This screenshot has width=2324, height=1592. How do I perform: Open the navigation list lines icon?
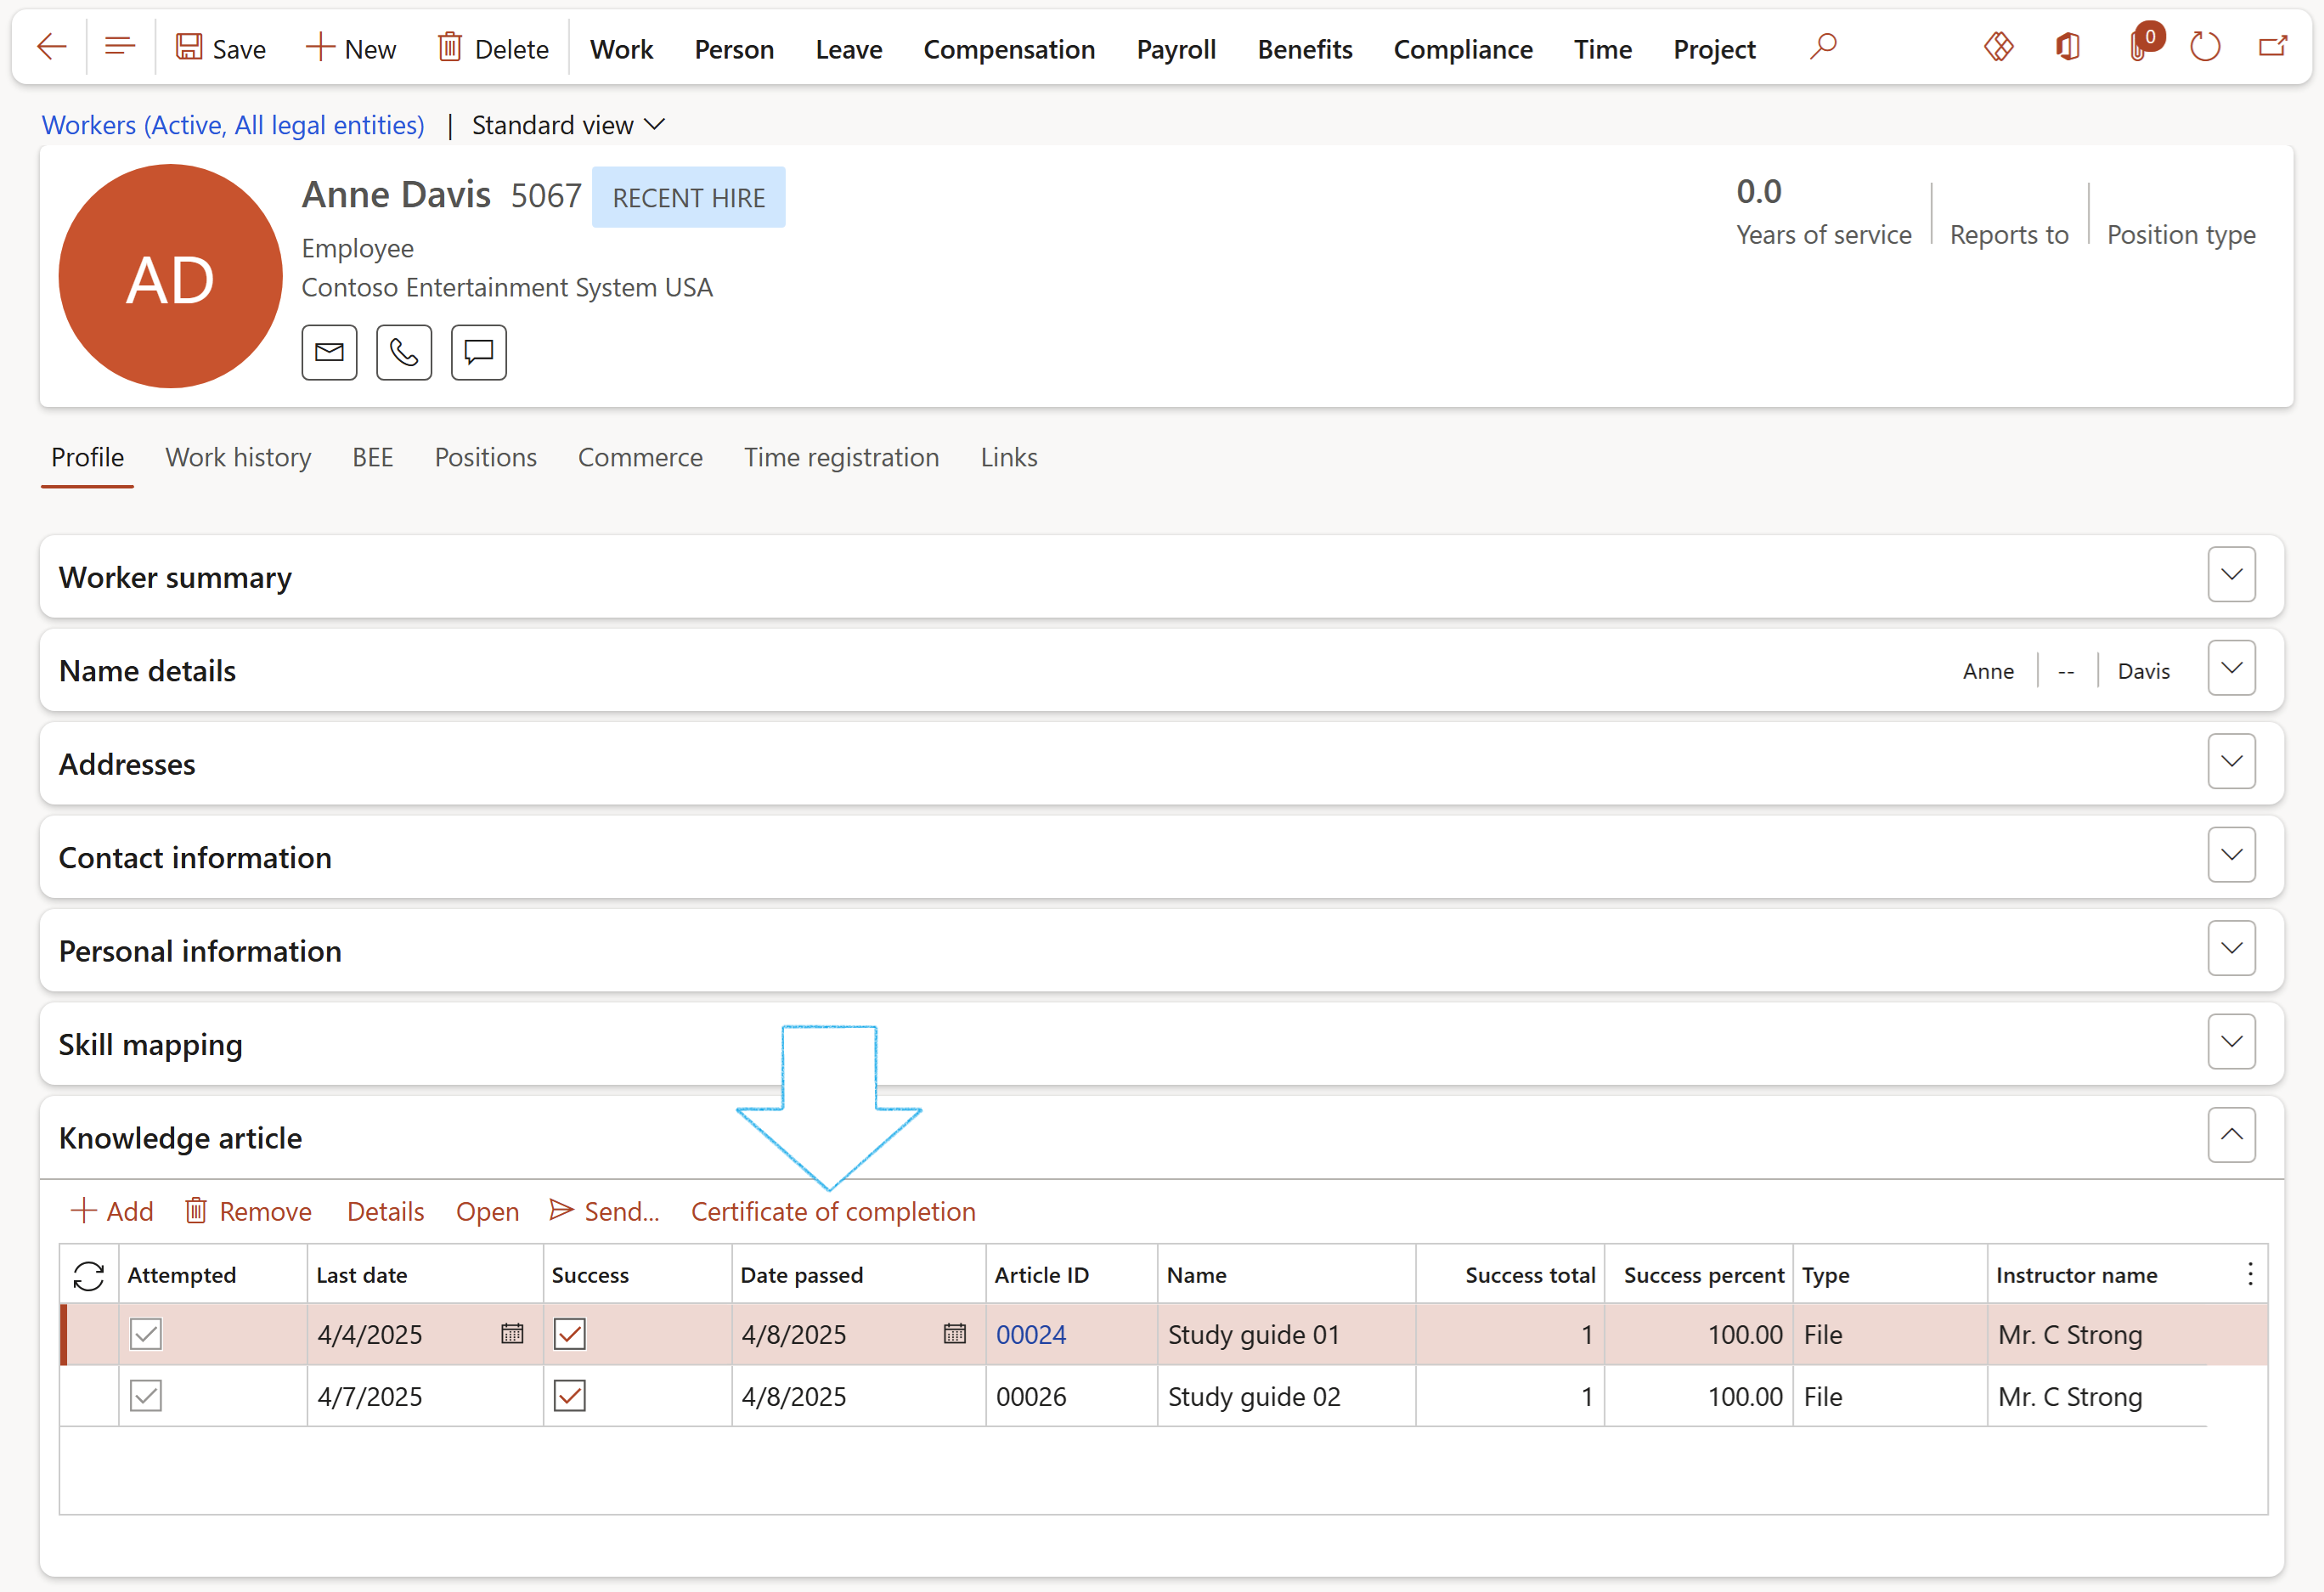coord(120,47)
